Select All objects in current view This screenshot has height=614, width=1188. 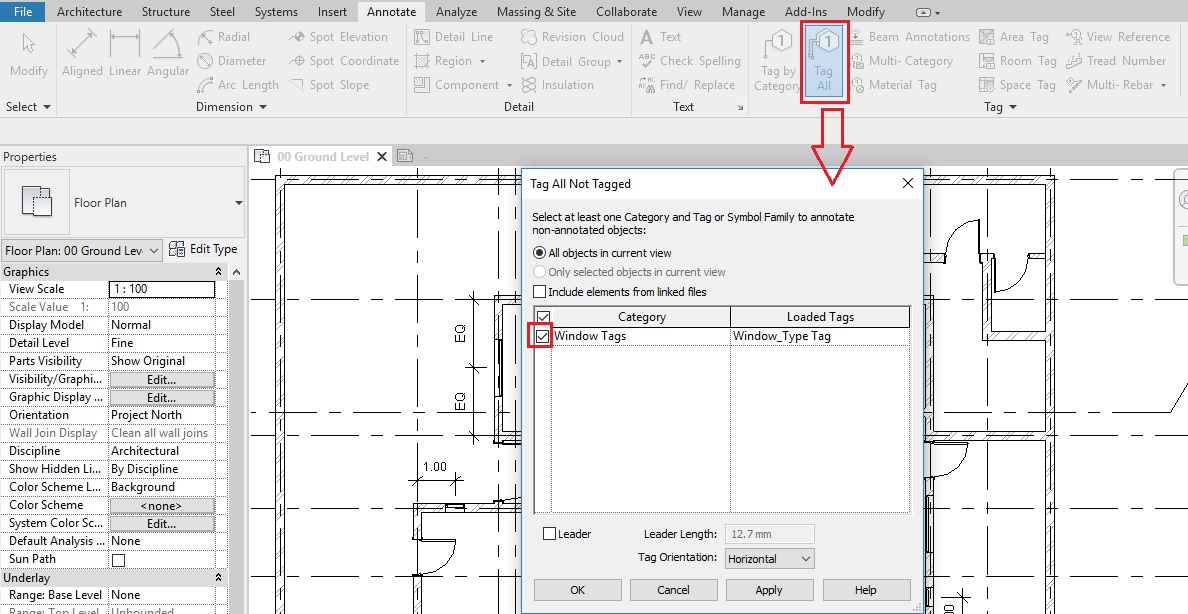point(540,253)
